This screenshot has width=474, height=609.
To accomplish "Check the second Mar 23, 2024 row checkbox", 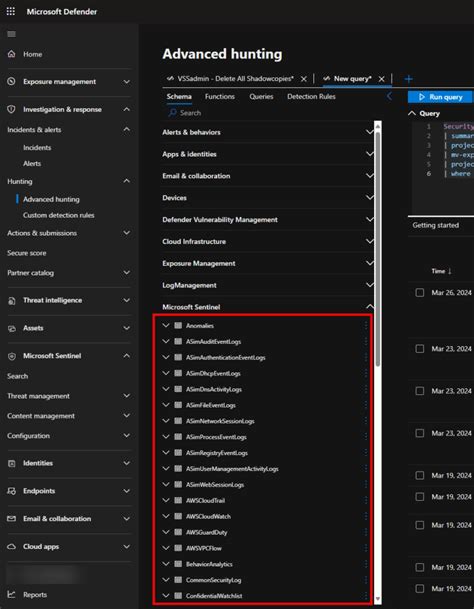I will pyautogui.click(x=420, y=391).
